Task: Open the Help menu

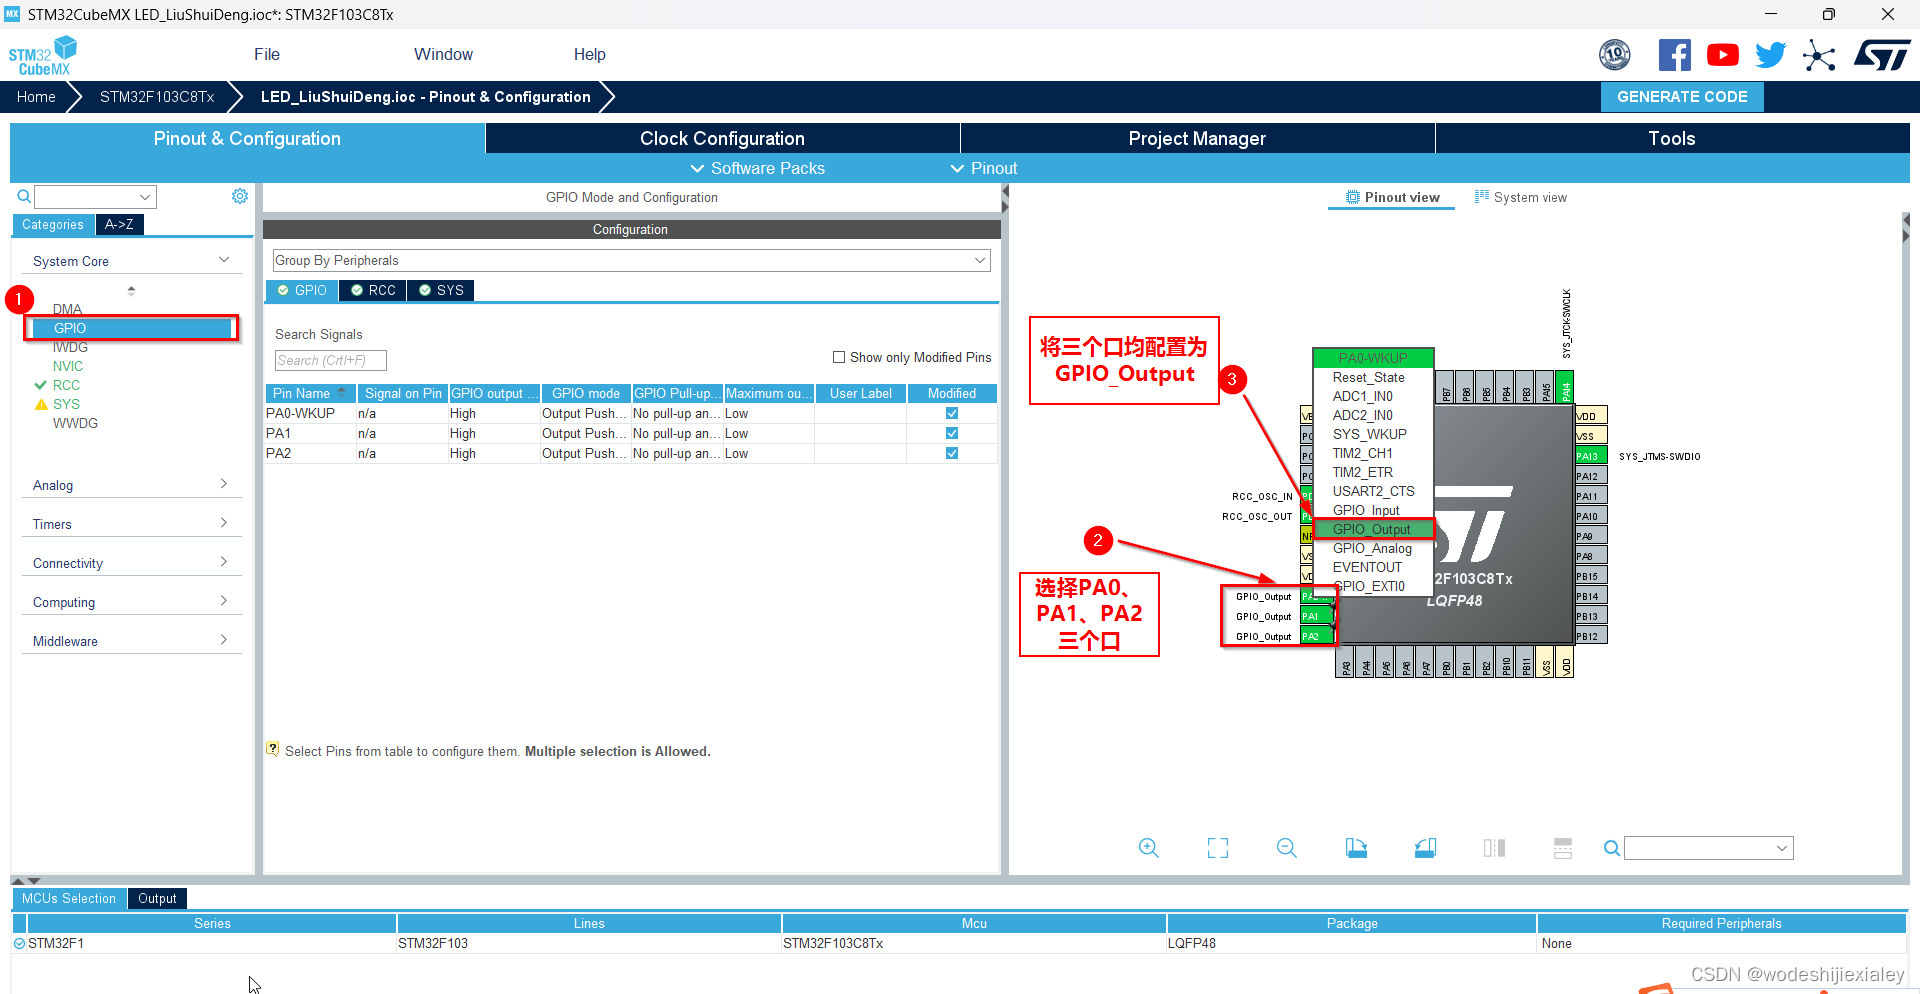Action: point(589,55)
